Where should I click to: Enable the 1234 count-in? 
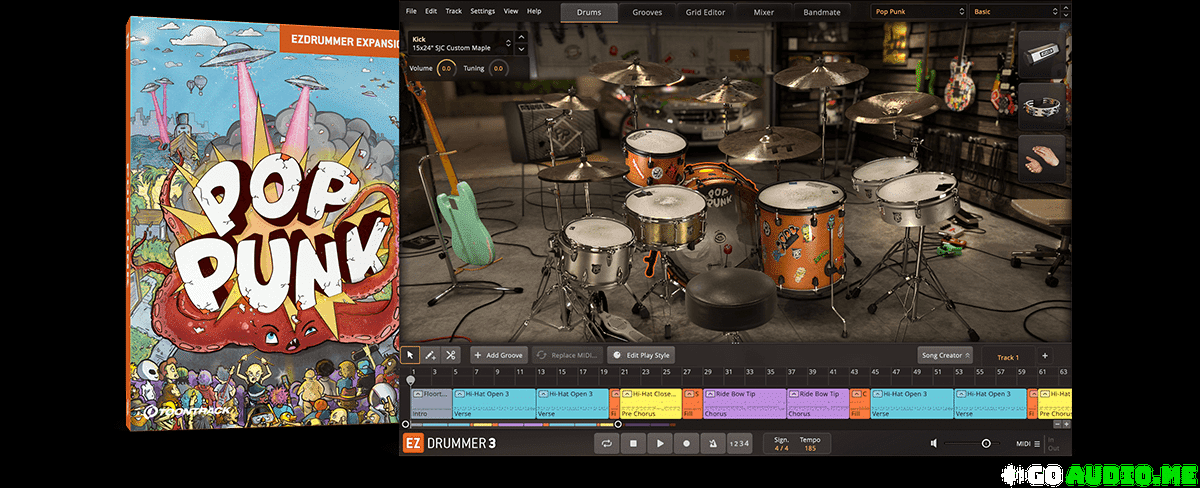pos(738,443)
